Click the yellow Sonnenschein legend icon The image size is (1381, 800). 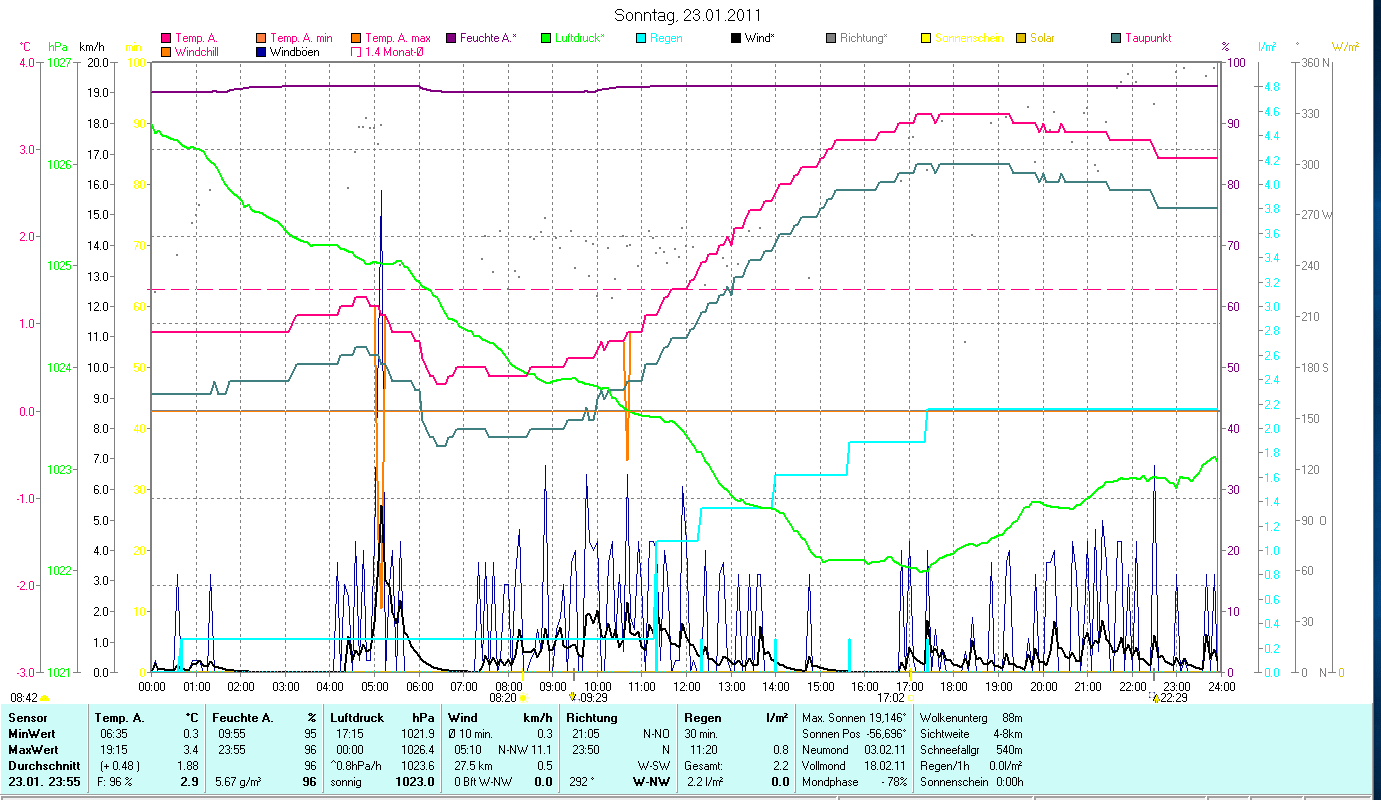click(926, 39)
